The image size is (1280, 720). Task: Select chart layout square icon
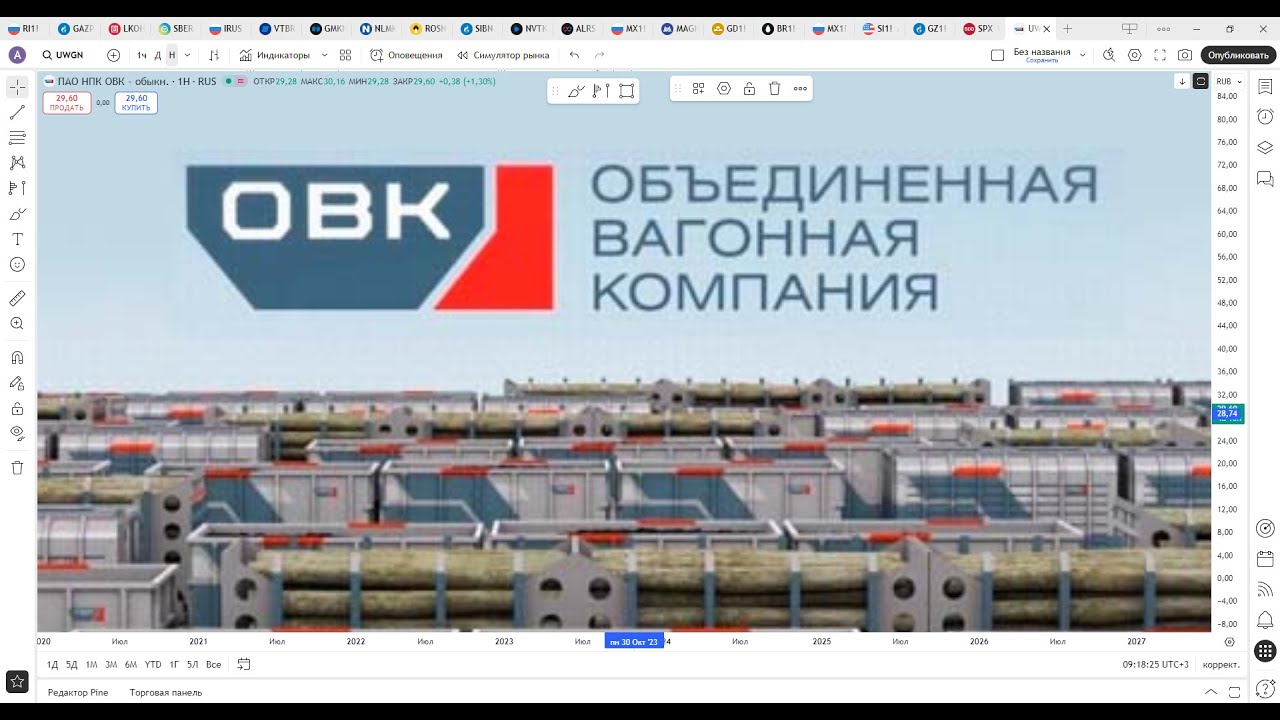[x=997, y=55]
